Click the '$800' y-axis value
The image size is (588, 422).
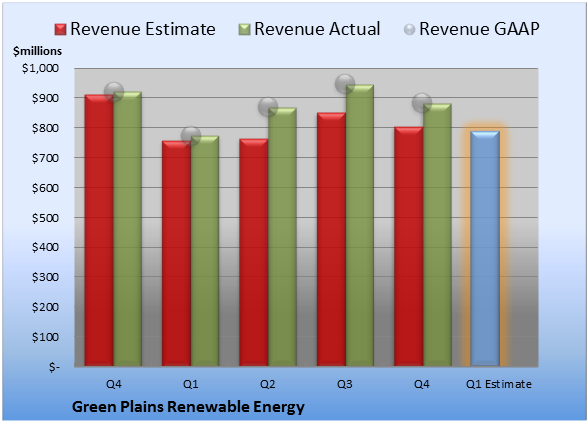point(45,128)
